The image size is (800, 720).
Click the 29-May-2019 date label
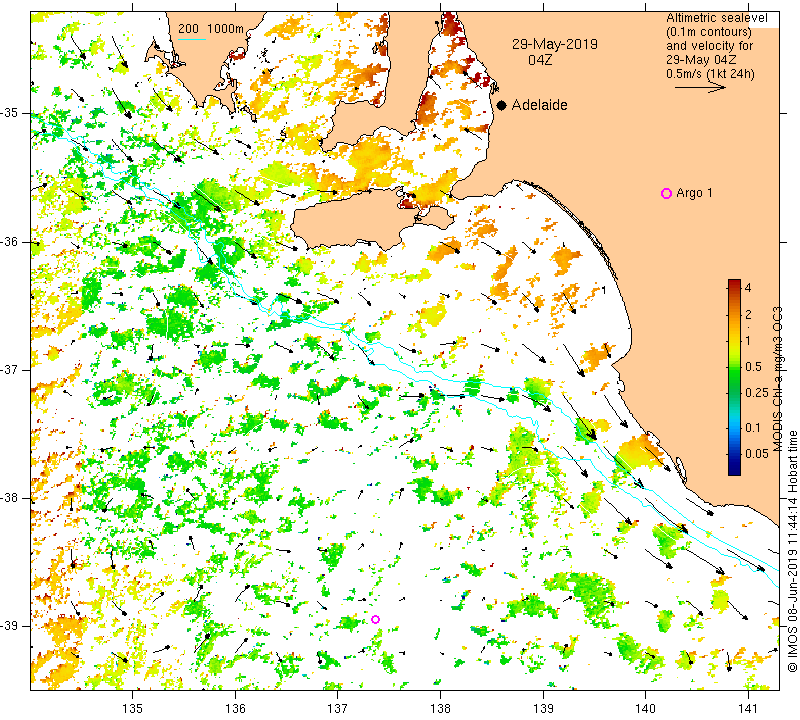[555, 44]
